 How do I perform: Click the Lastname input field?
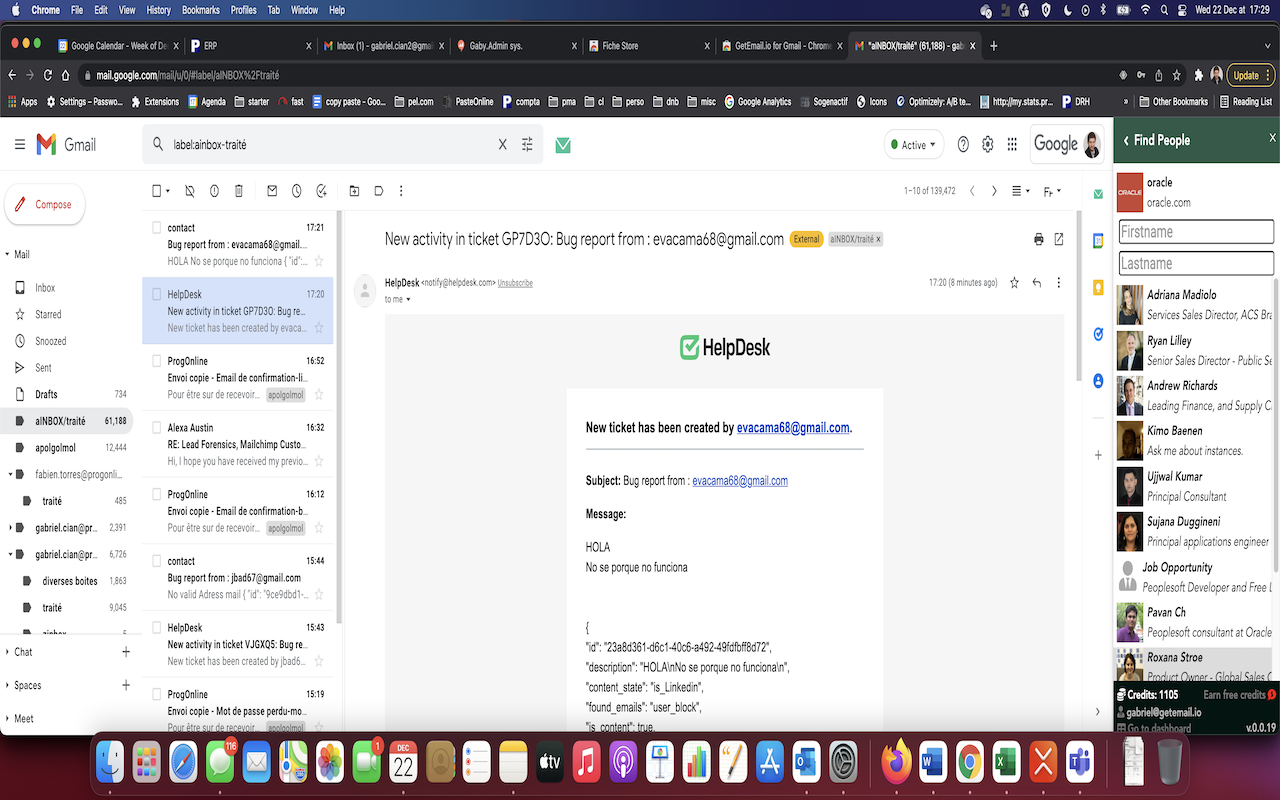1196,263
